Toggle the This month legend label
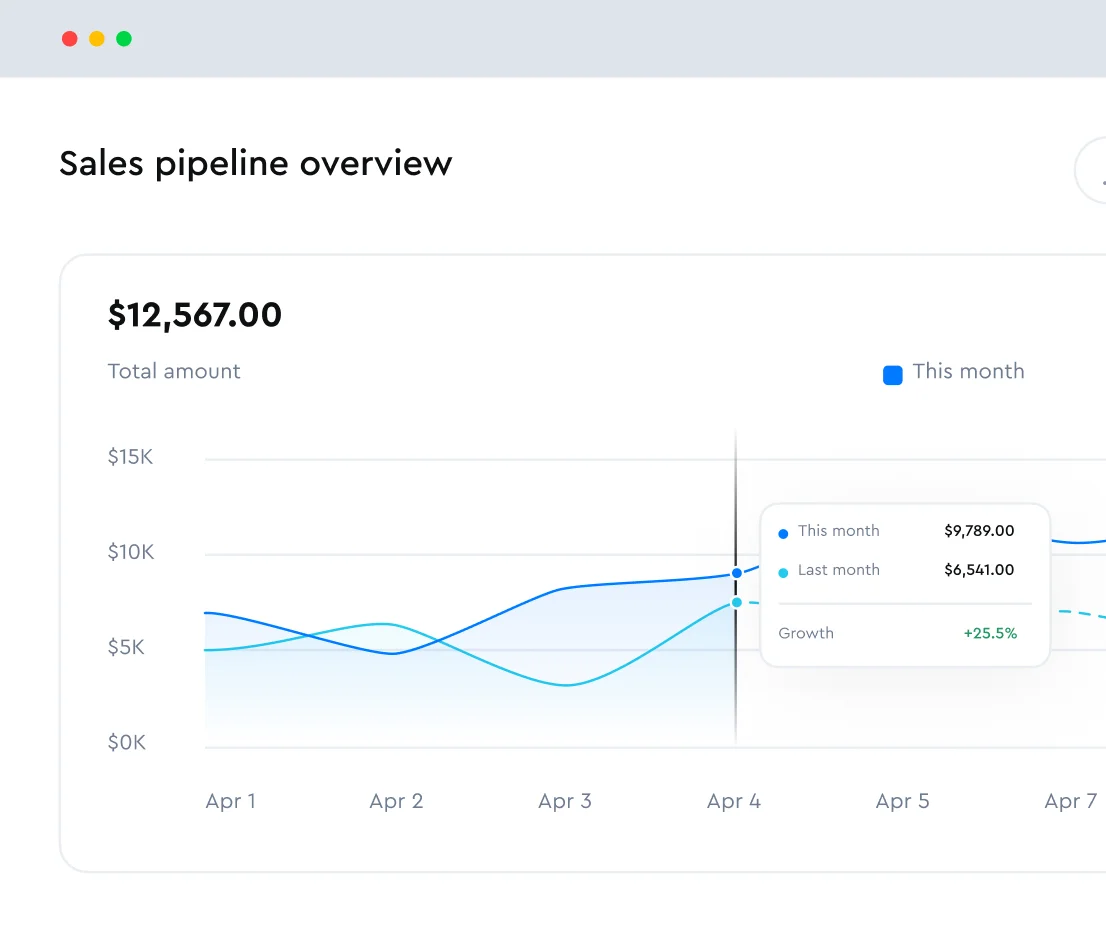 968,371
